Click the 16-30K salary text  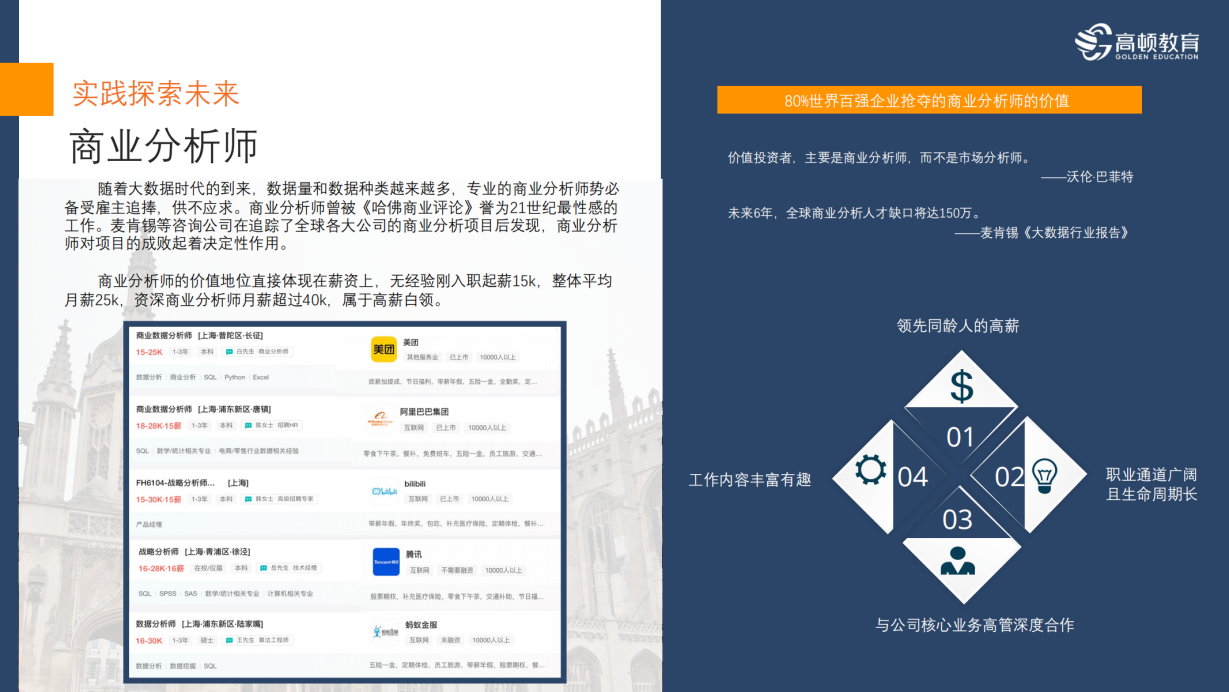(149, 640)
